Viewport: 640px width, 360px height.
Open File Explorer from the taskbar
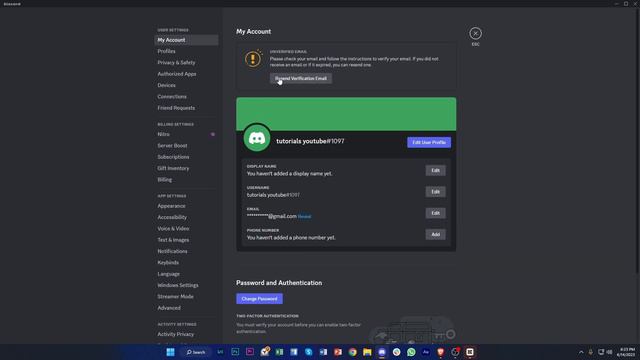point(367,352)
